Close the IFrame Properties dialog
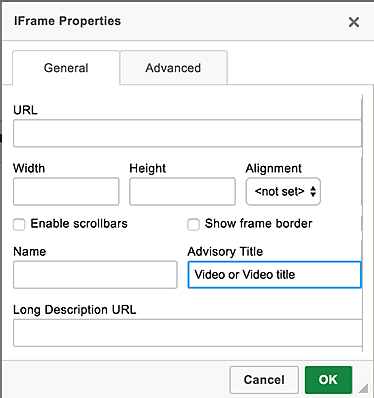The height and width of the screenshot is (398, 374). (354, 22)
